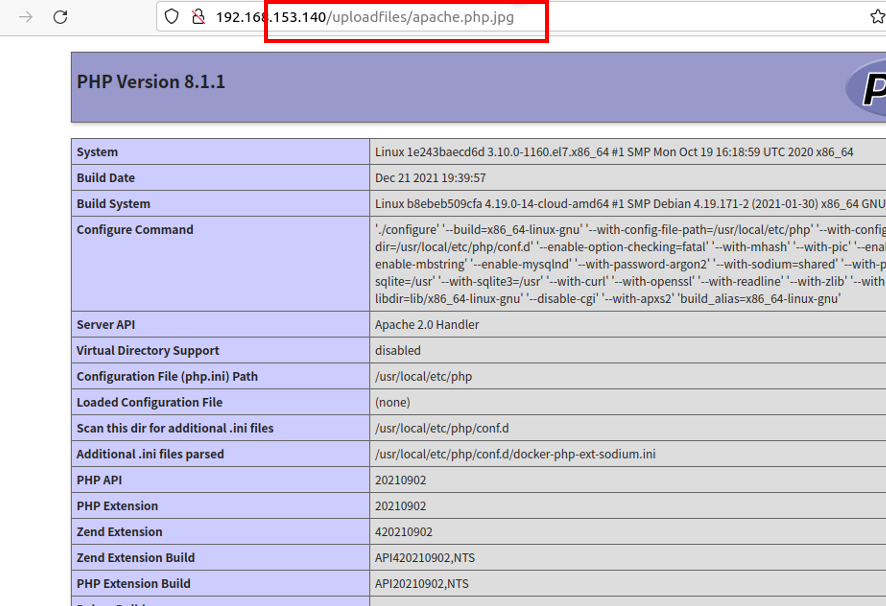
Task: Click the docker-php-ext-sodium.ini path value
Action: tap(515, 455)
